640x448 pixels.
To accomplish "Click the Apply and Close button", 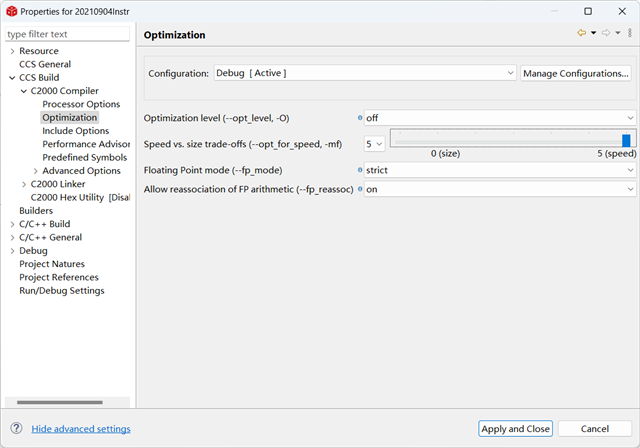I will click(515, 428).
